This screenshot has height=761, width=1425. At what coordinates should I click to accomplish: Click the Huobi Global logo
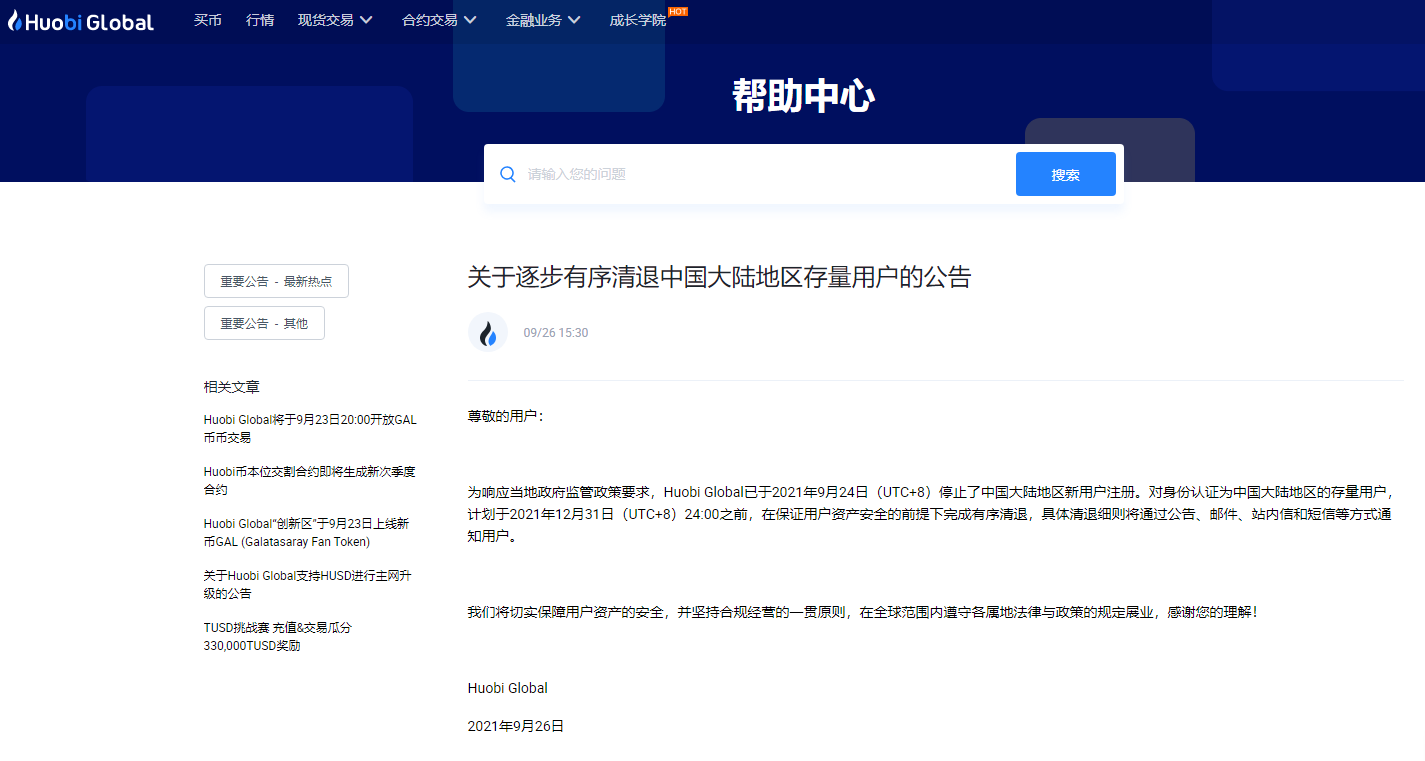[x=80, y=21]
